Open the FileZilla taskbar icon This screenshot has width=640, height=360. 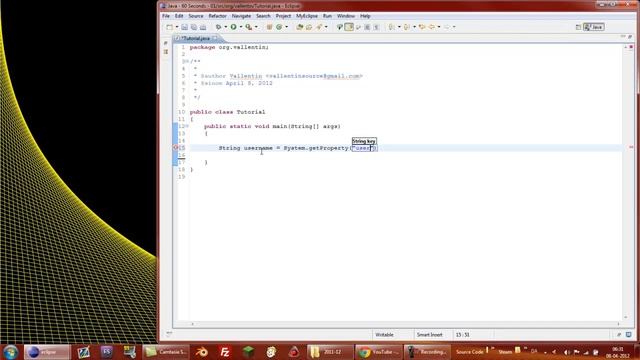click(224, 352)
